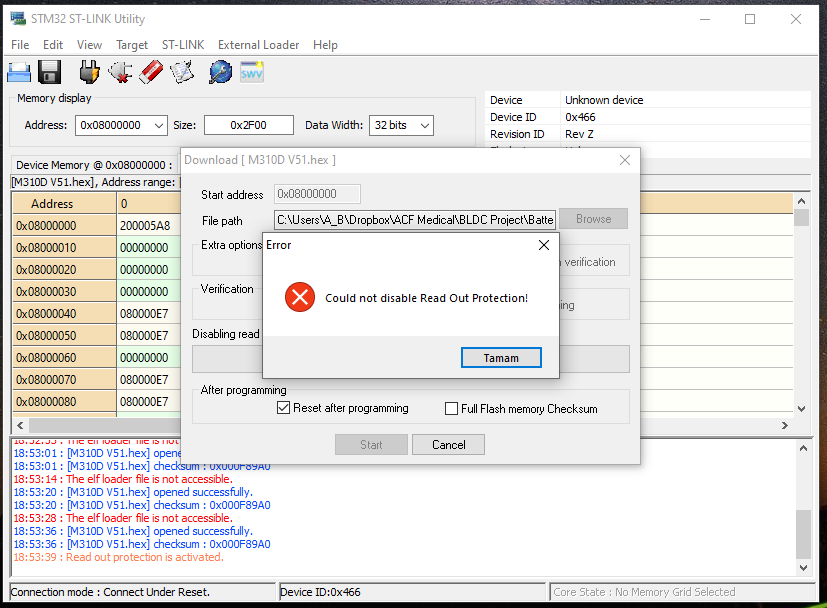Expand the Address combo box dropdown
The height and width of the screenshot is (608, 827).
coord(159,126)
